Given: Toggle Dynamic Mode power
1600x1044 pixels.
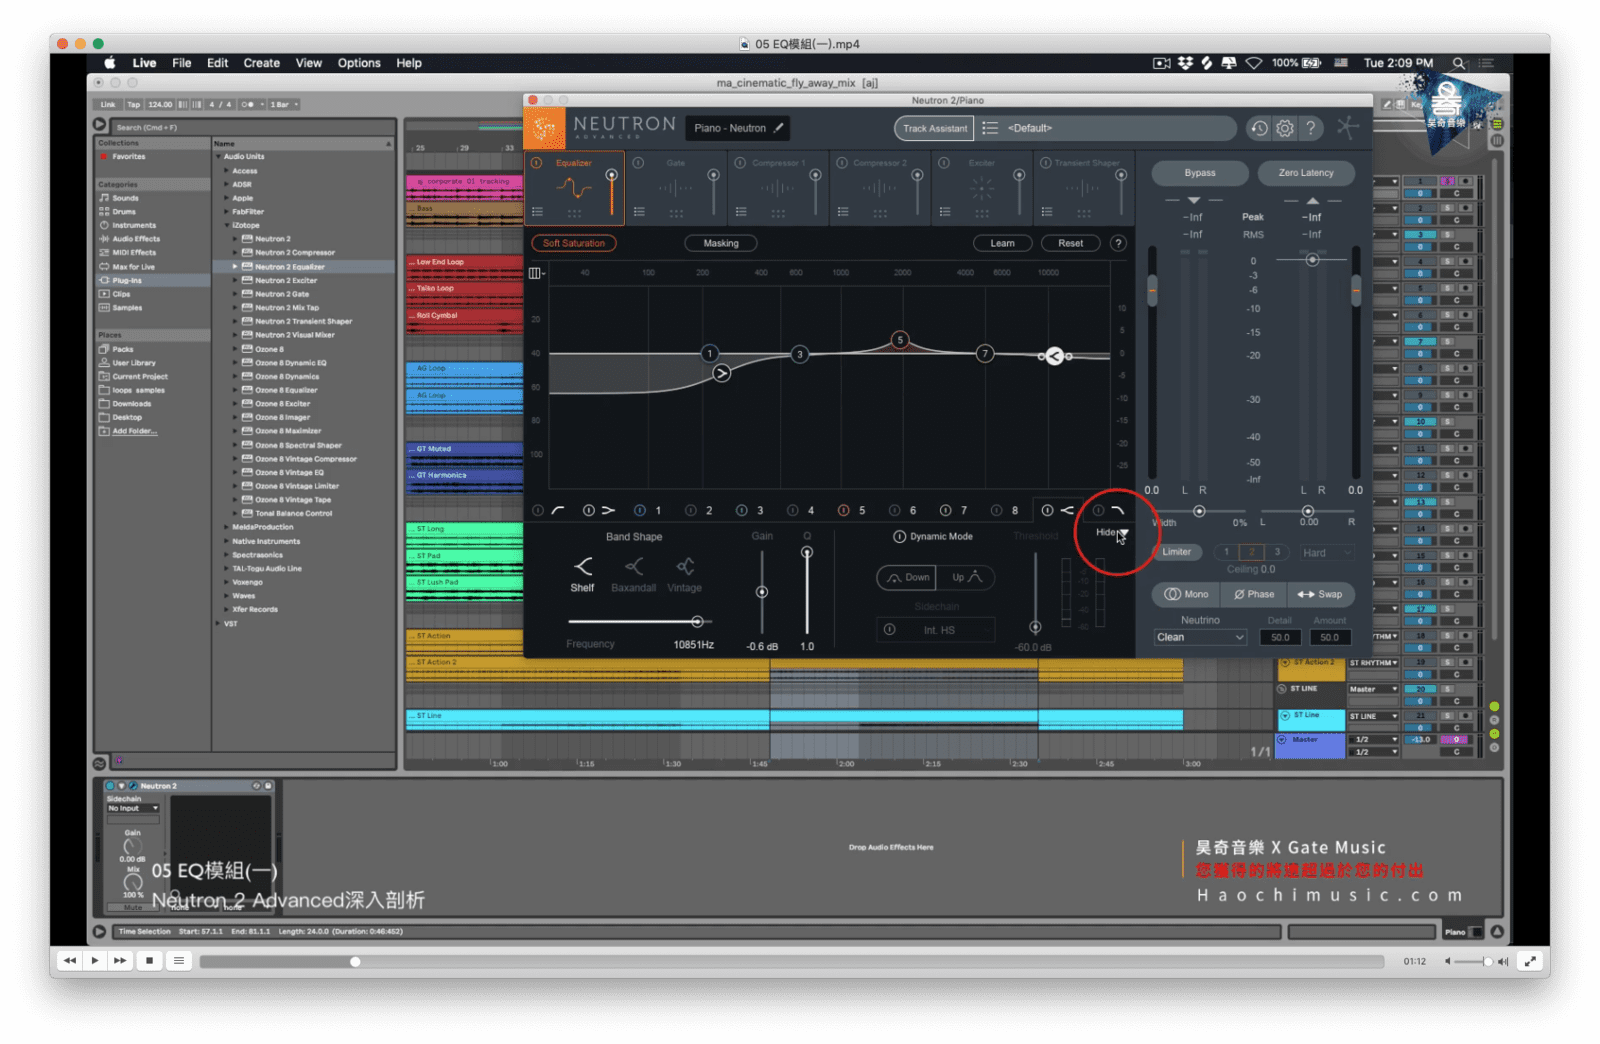Looking at the screenshot, I should 899,537.
